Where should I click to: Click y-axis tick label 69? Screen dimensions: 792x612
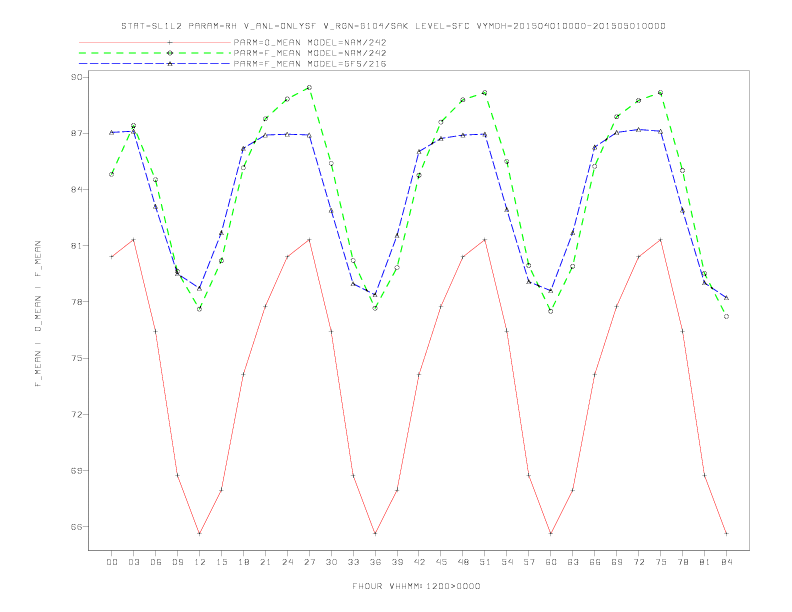coord(76,471)
